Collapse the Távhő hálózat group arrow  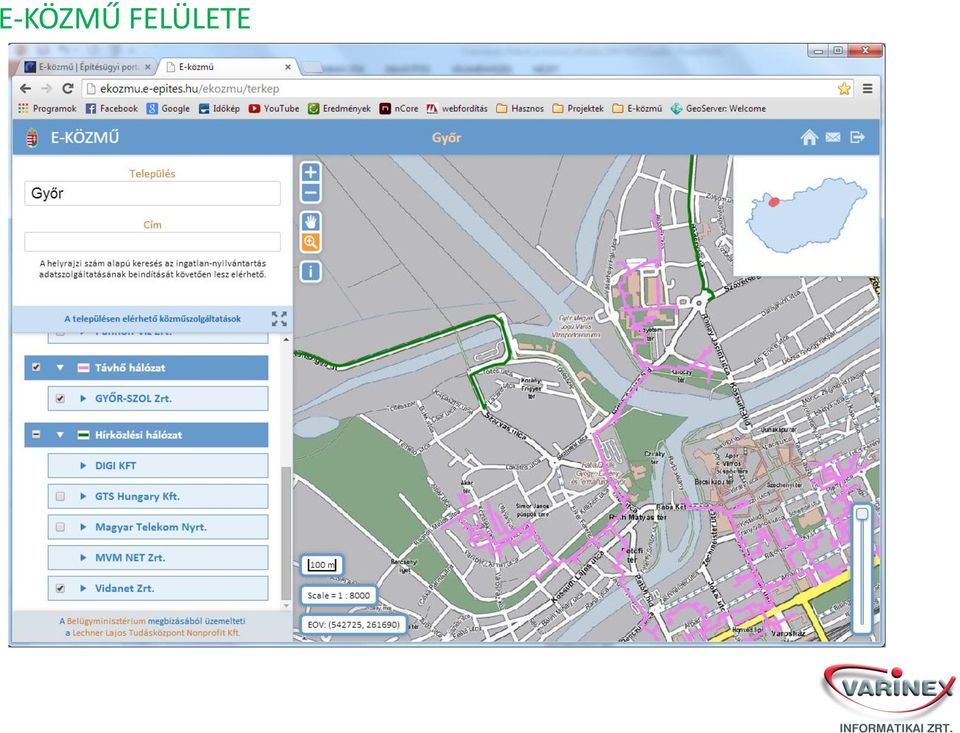[60, 367]
